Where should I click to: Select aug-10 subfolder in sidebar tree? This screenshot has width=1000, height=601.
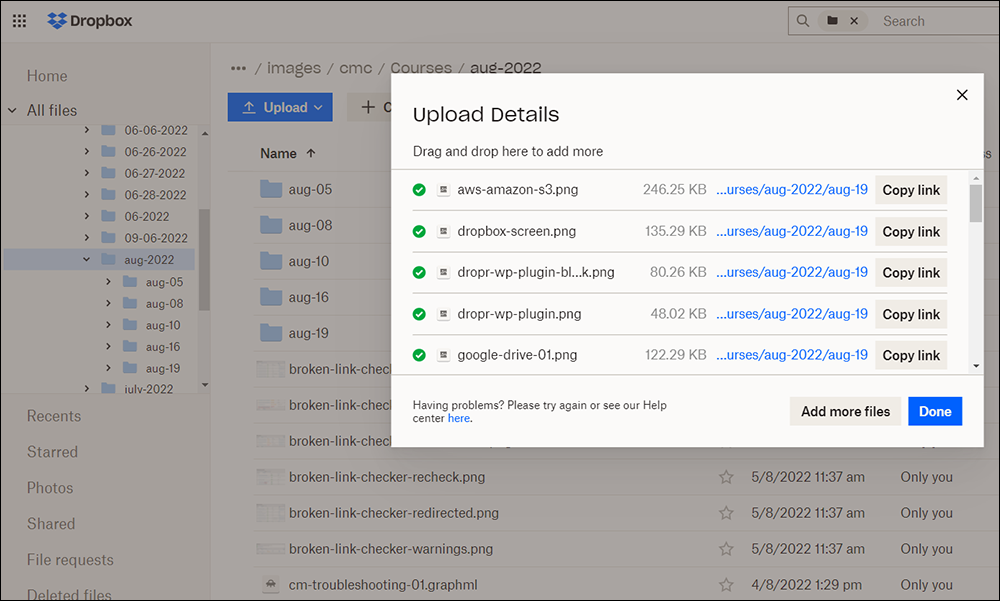(x=163, y=325)
